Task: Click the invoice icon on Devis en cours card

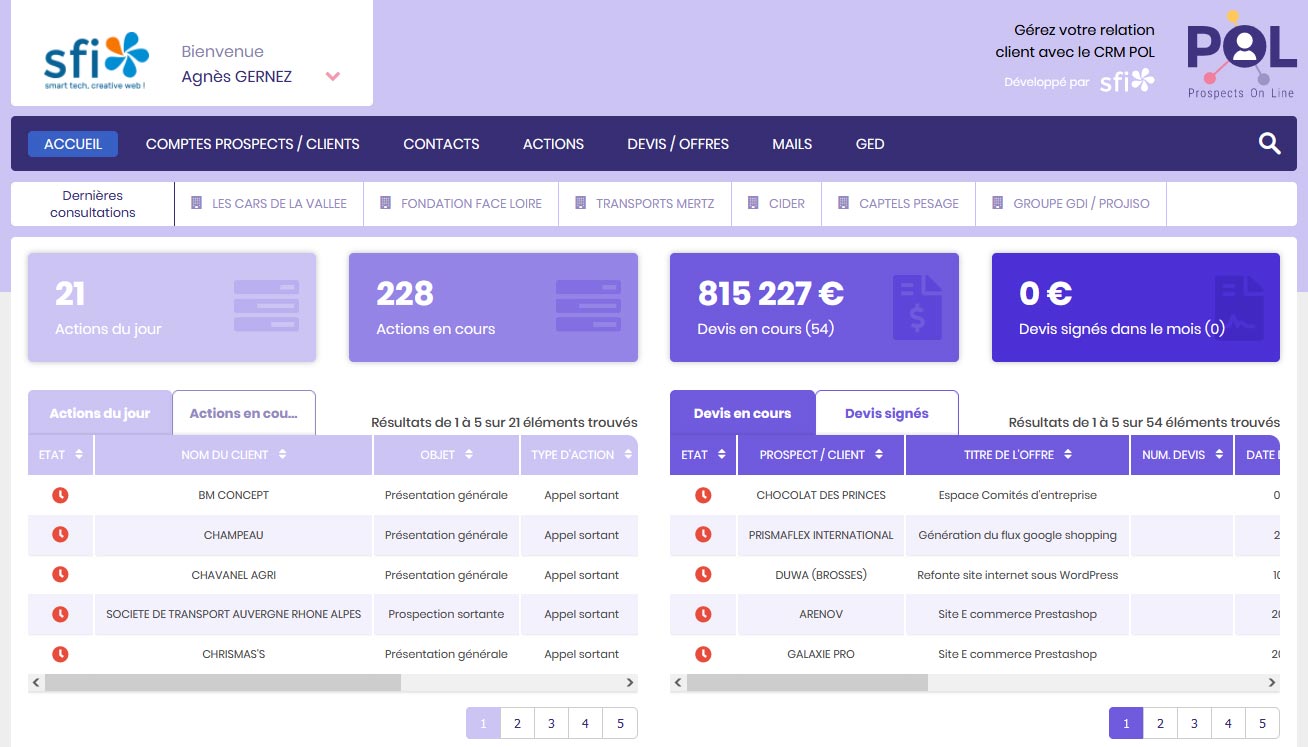Action: click(x=917, y=307)
